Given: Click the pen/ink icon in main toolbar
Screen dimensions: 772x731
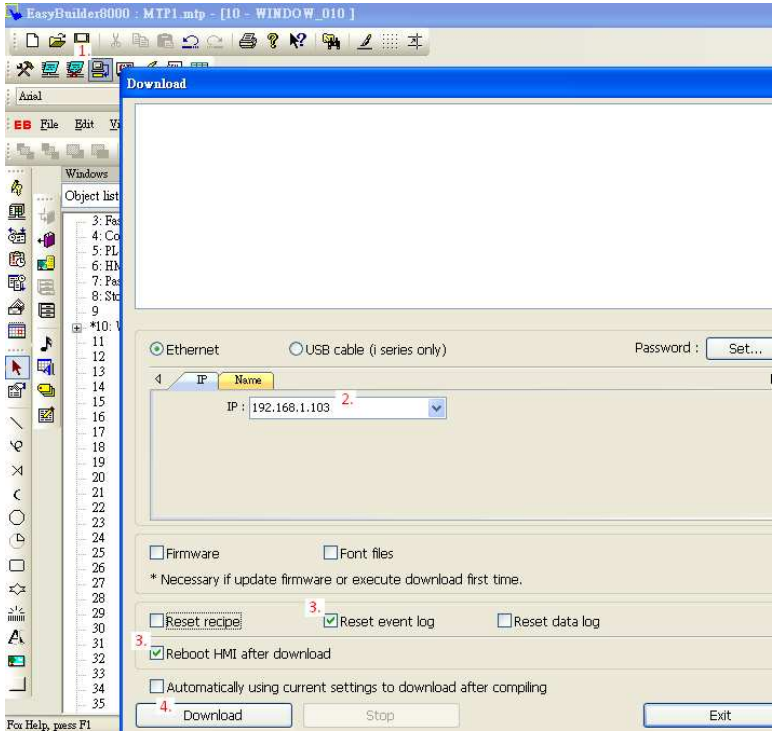Looking at the screenshot, I should pos(365,41).
